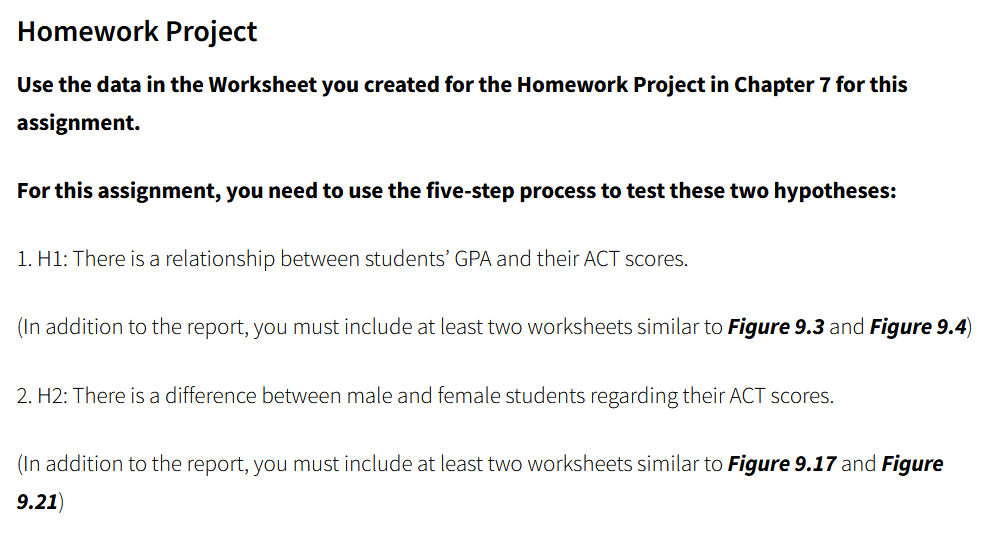The width and height of the screenshot is (984, 535).
Task: Click the 9.21 figure number
Action: point(37,501)
